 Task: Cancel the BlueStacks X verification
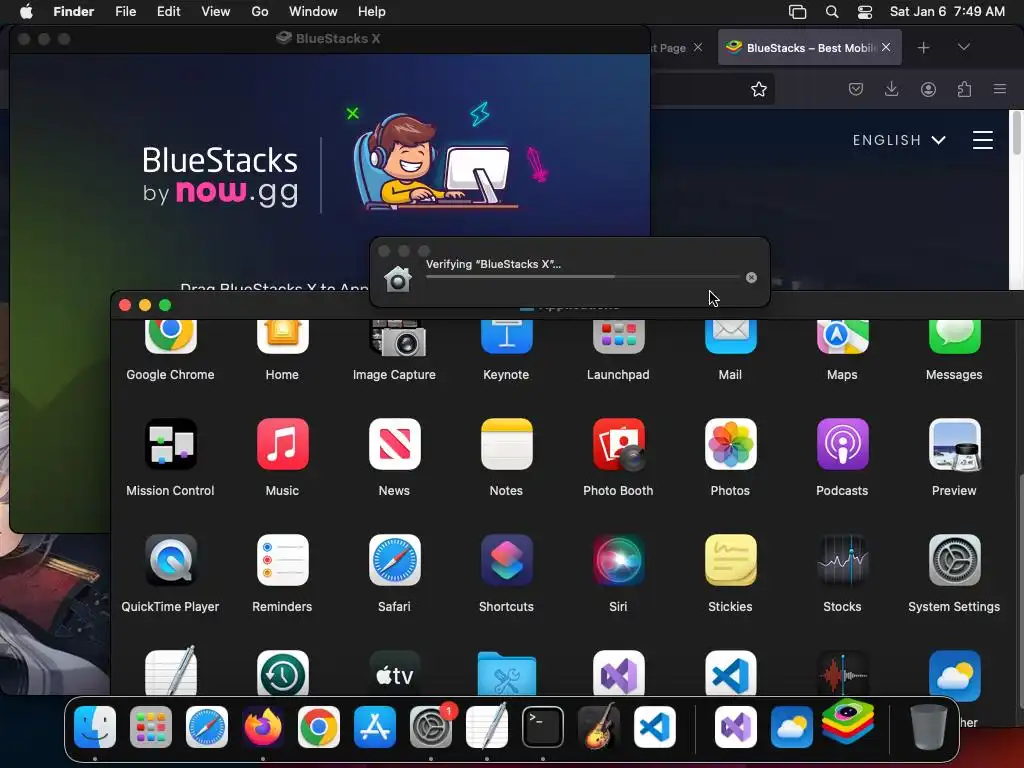pos(751,278)
